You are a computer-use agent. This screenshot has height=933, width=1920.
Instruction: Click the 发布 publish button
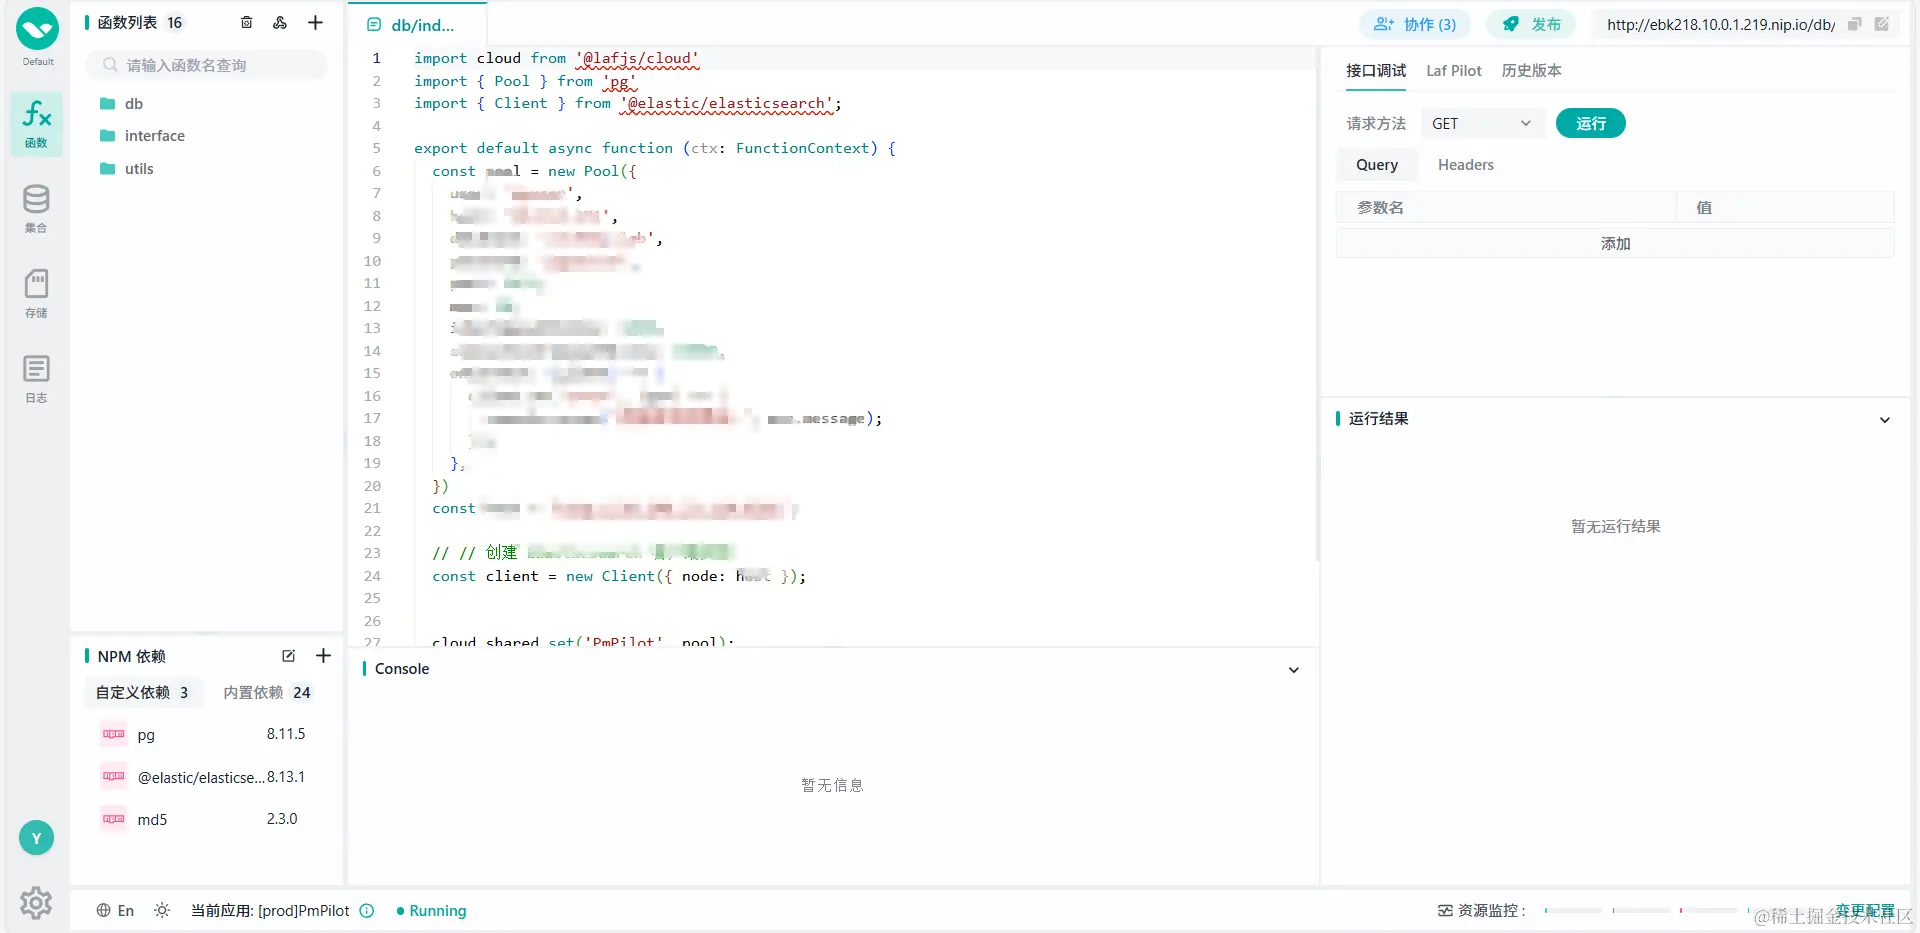(1531, 24)
